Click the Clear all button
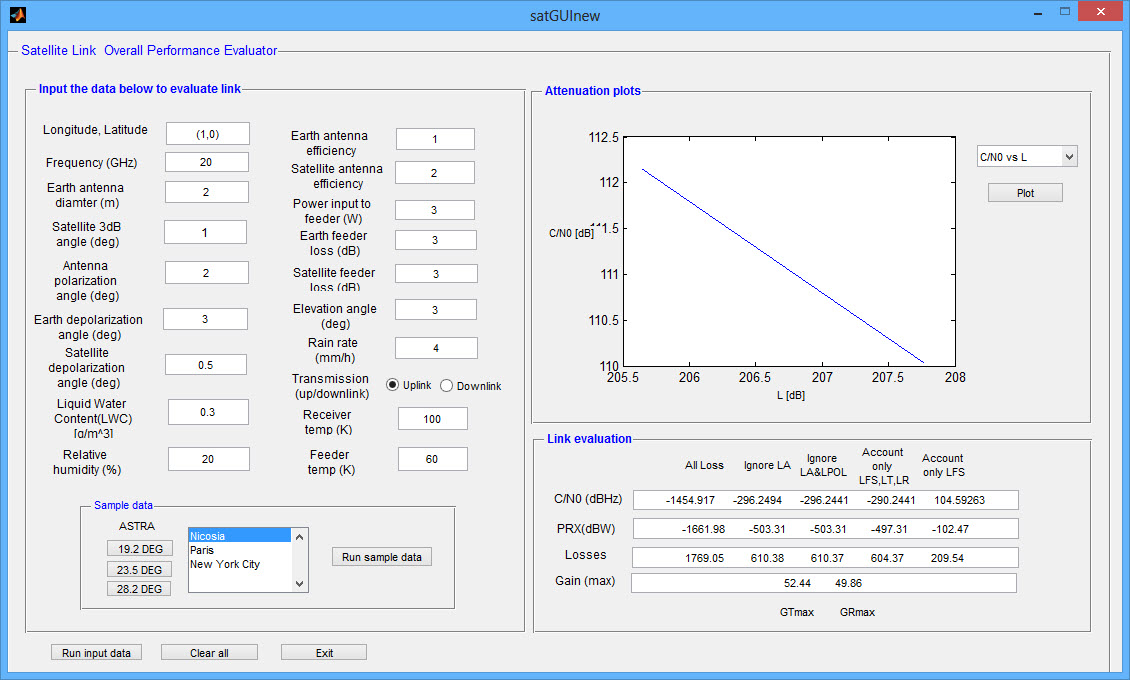The image size is (1130, 680). coord(209,653)
